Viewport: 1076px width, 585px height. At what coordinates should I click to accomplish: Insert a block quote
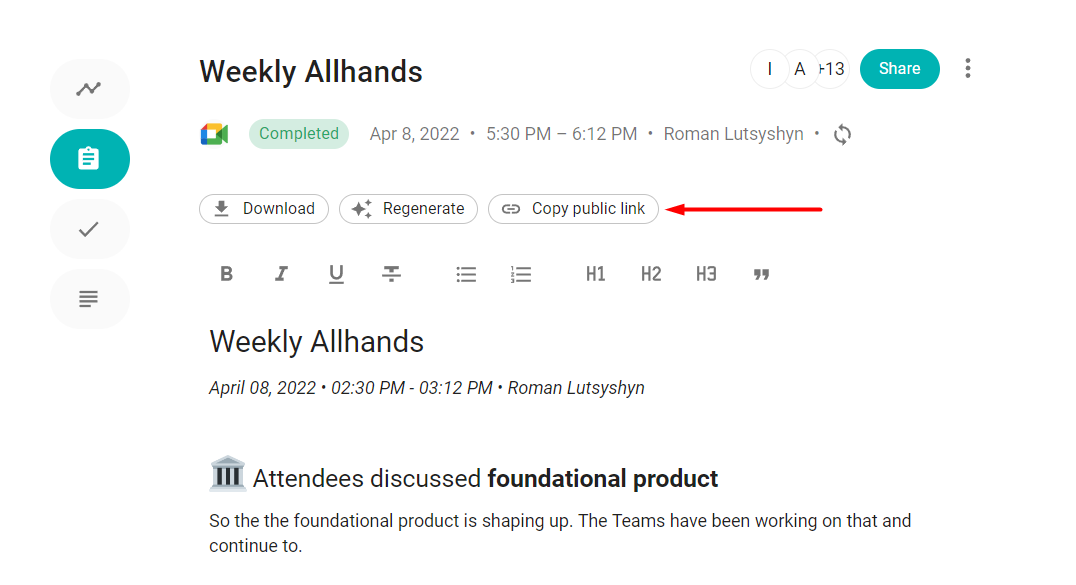[761, 274]
